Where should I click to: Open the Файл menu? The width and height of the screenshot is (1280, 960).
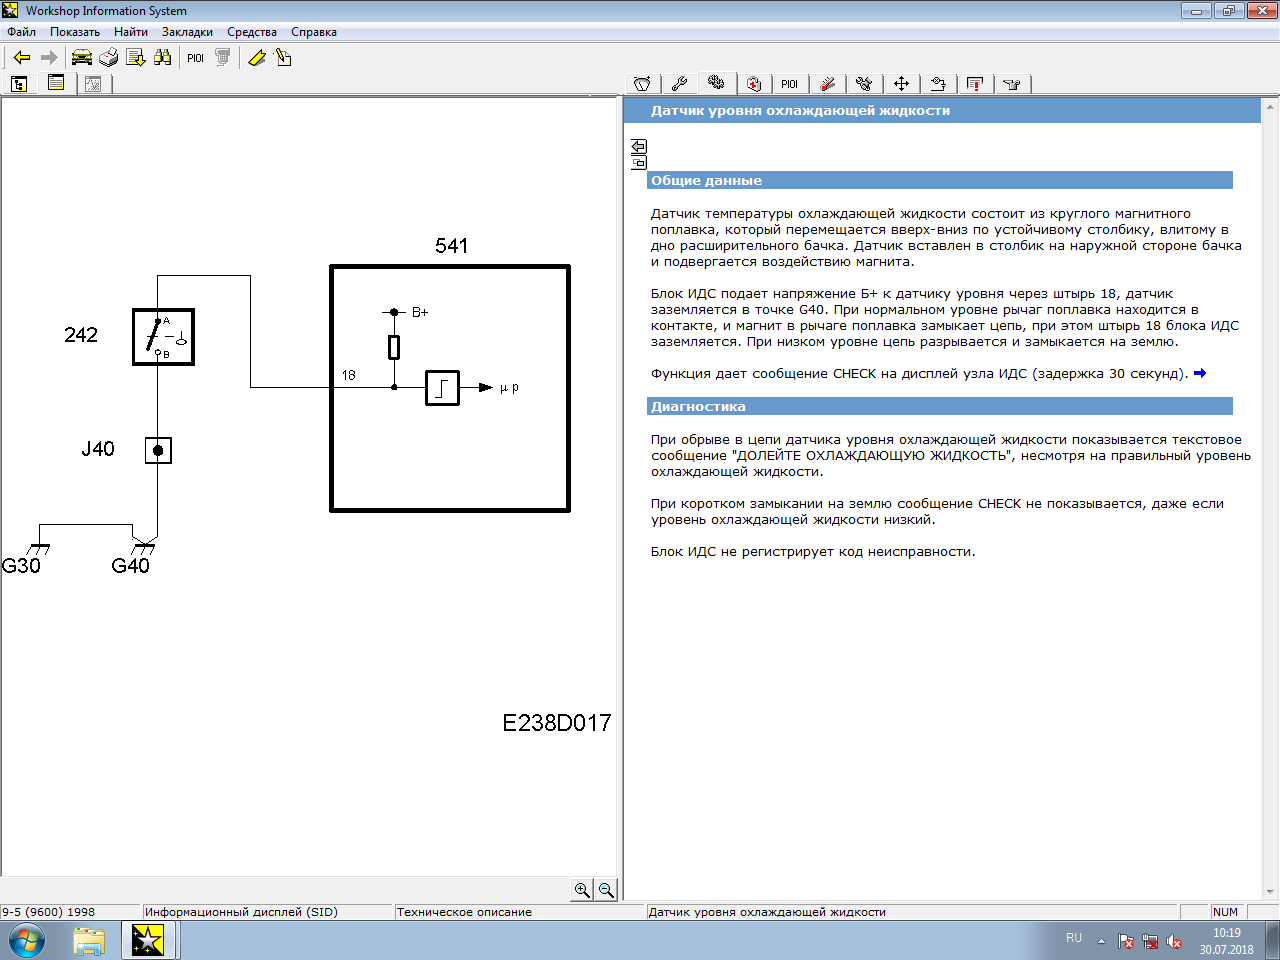tap(21, 32)
